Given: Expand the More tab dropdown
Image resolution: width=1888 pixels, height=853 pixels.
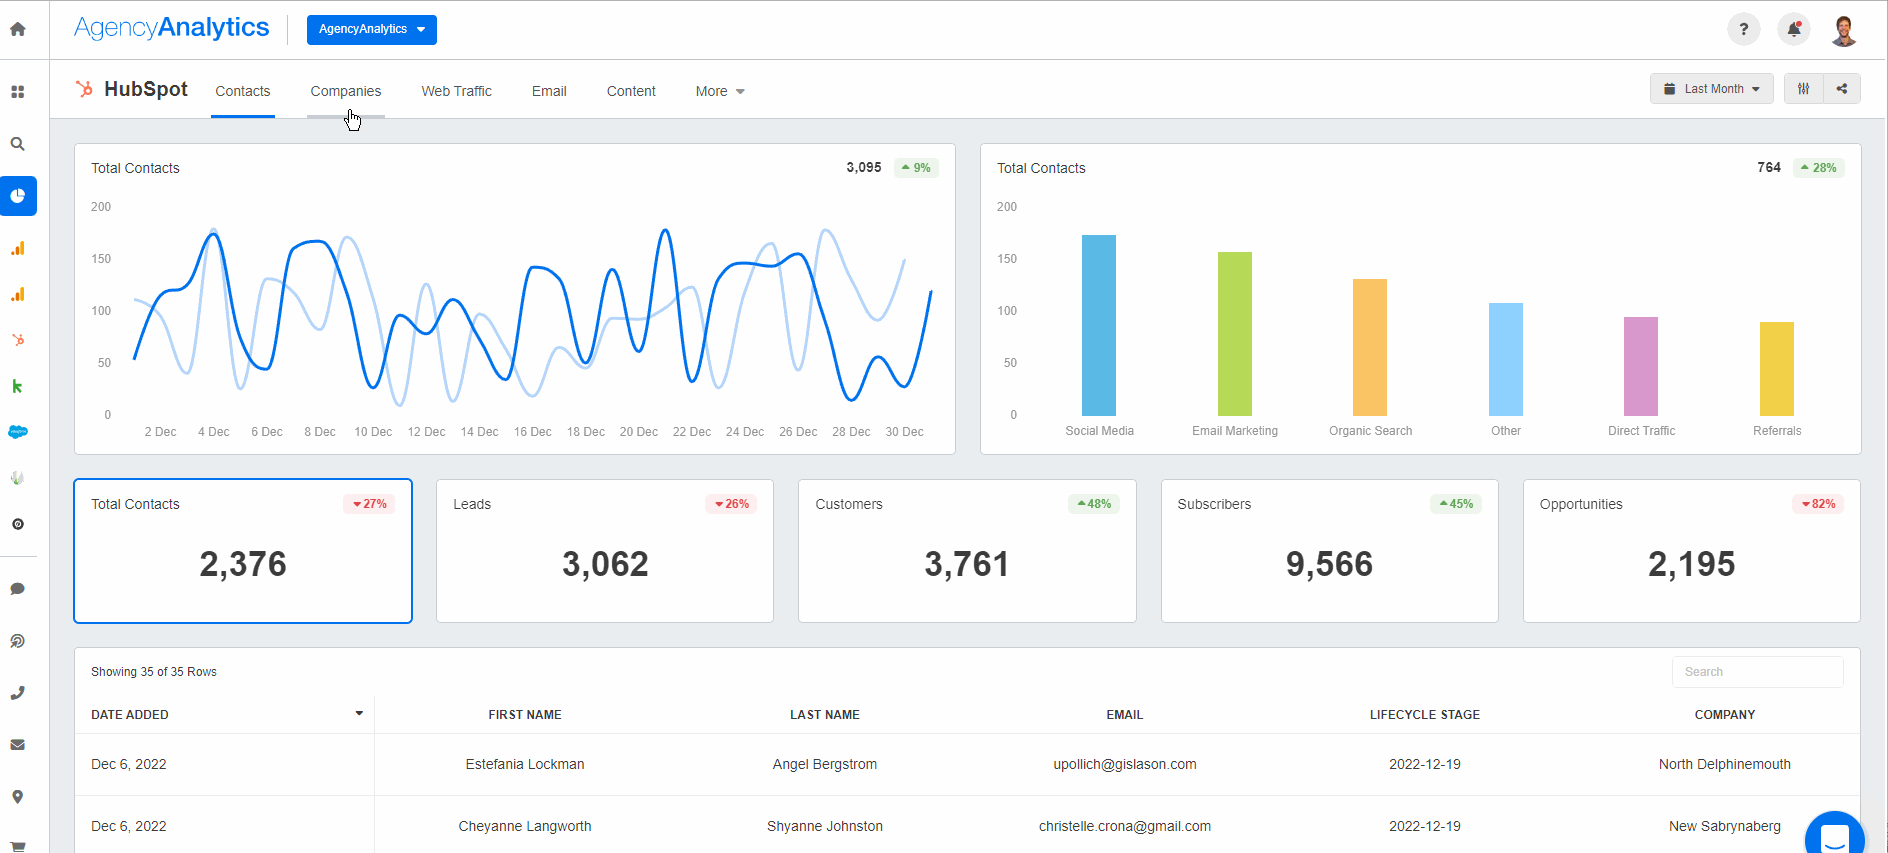Looking at the screenshot, I should [x=720, y=91].
